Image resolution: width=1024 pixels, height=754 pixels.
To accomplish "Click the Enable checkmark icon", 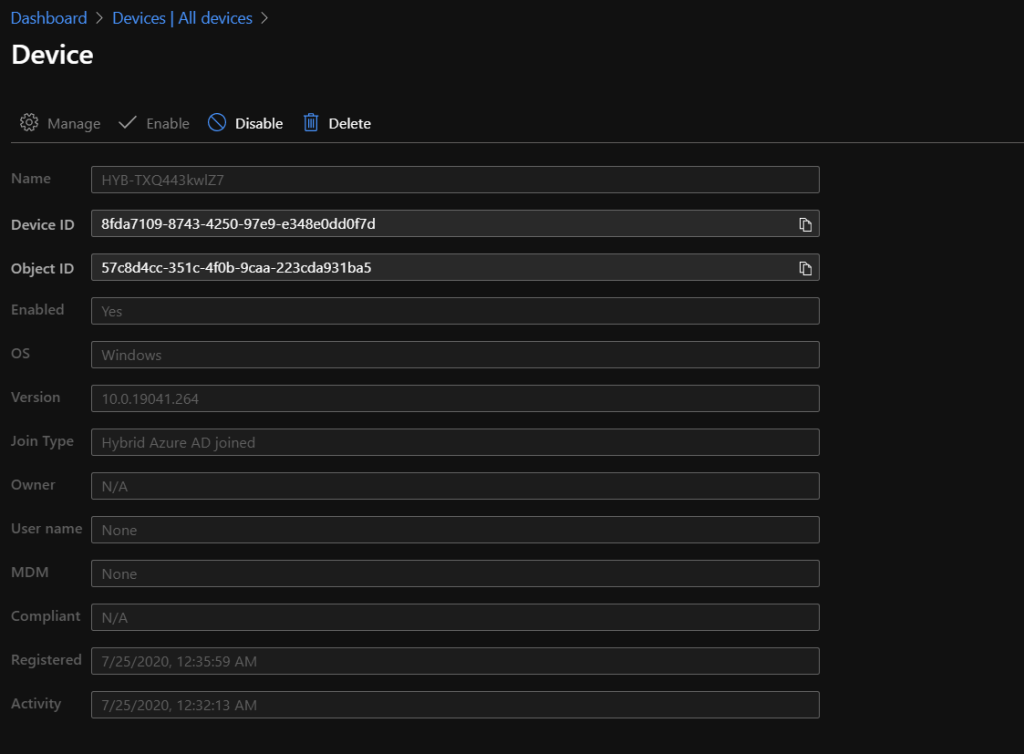I will 127,123.
